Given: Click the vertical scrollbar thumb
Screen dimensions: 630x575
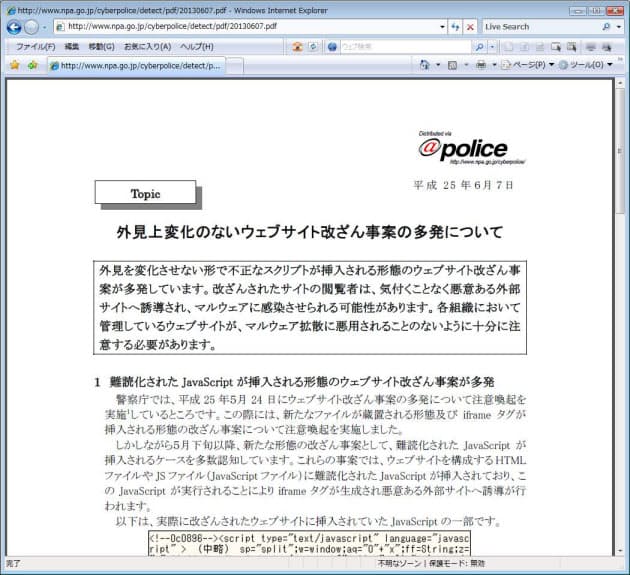Looking at the screenshot, I should click(620, 152).
